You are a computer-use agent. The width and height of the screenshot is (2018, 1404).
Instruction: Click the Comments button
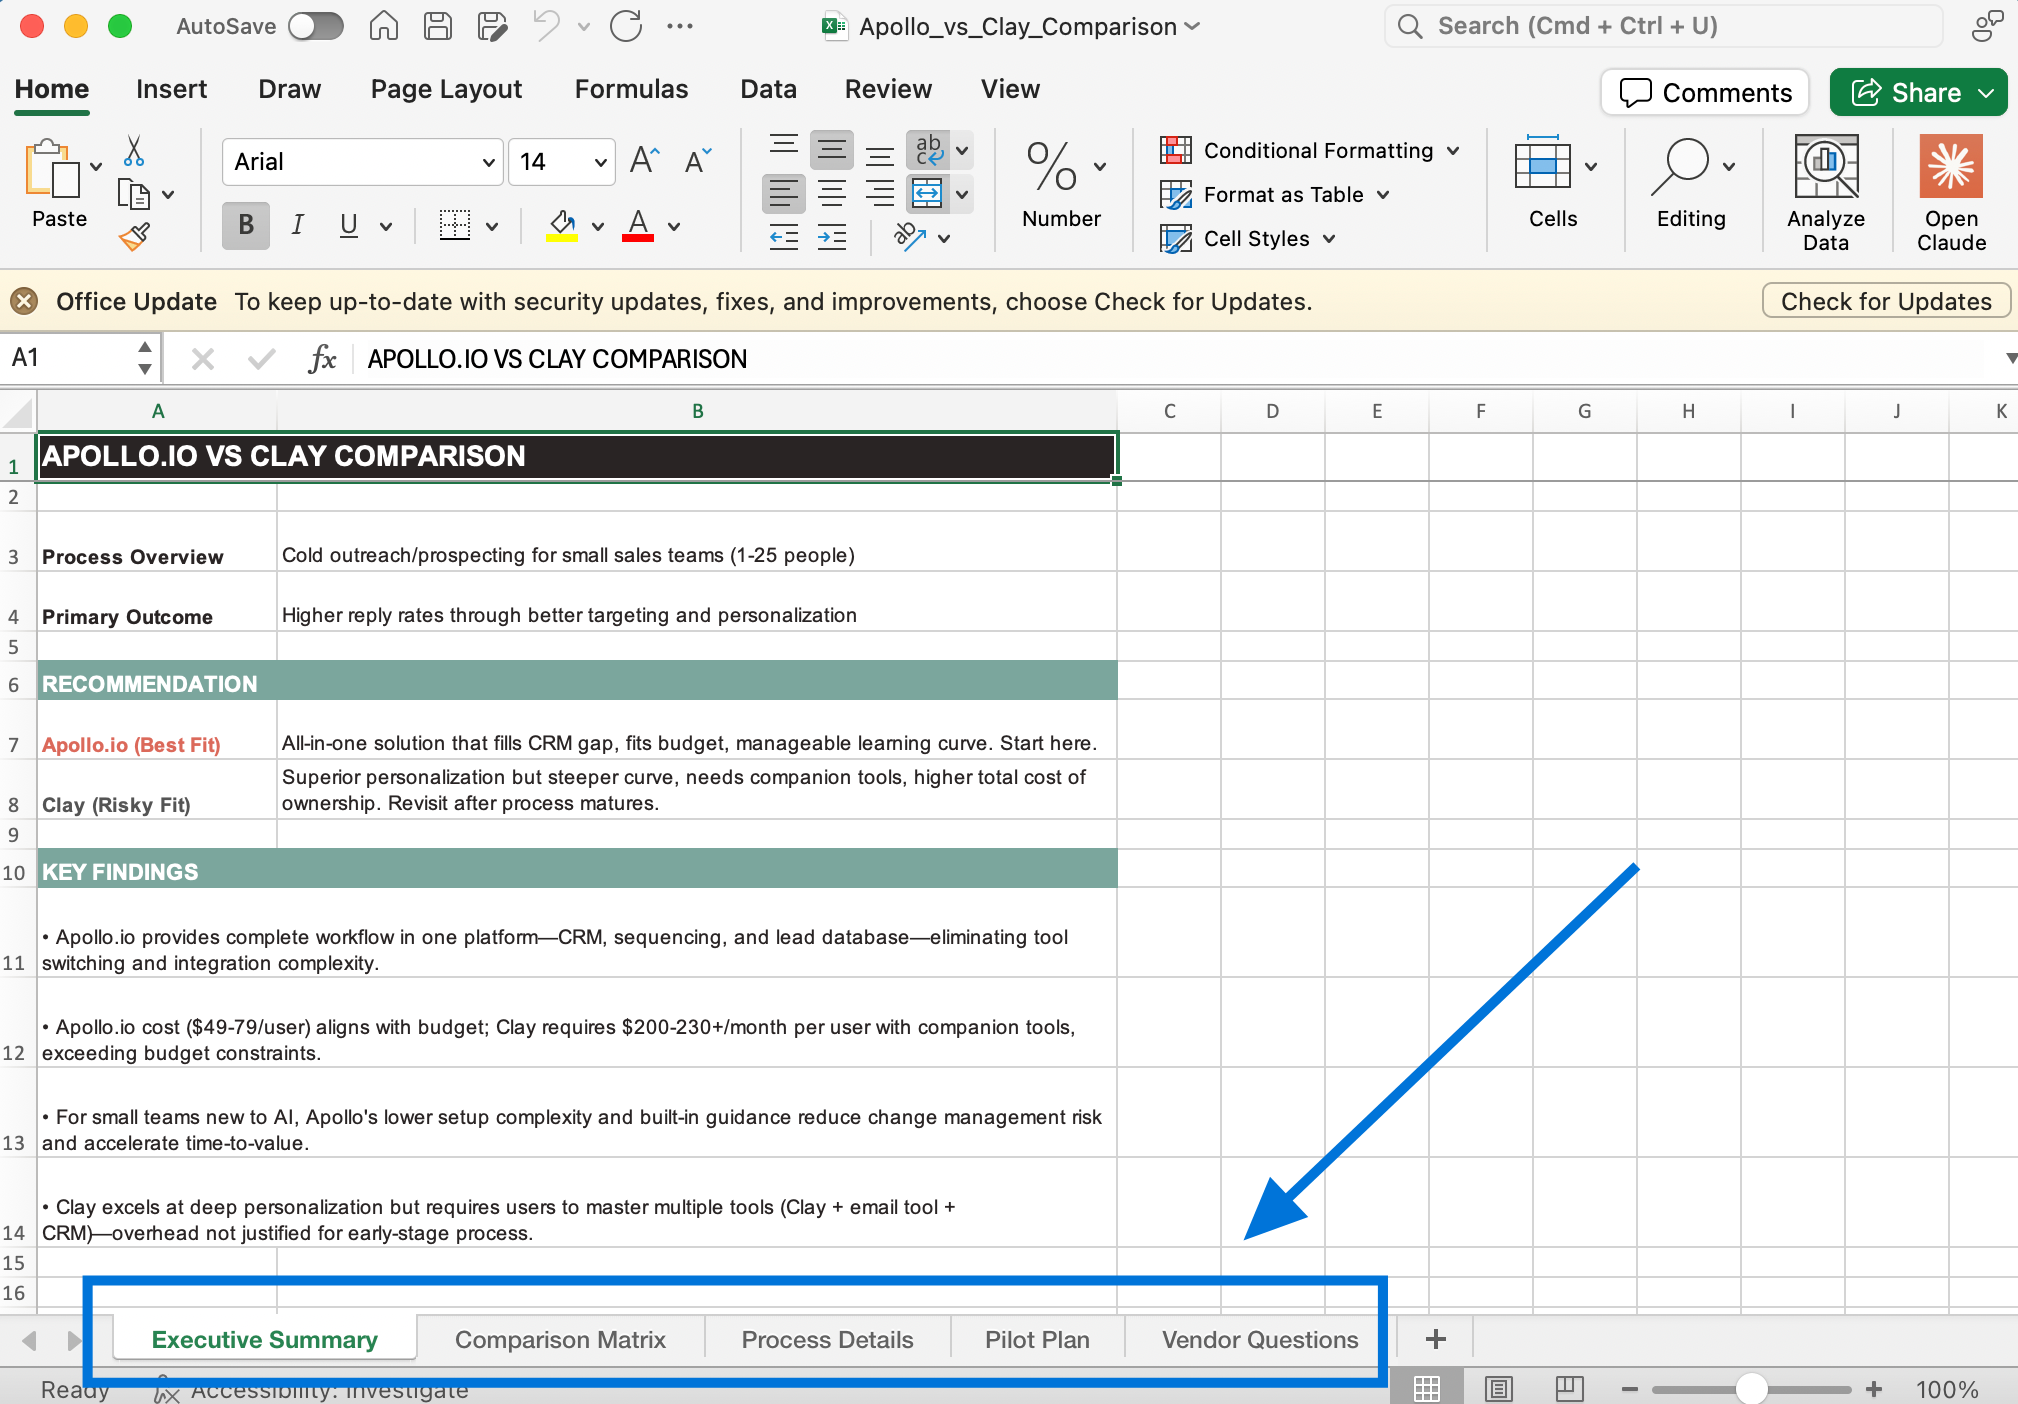1704,92
